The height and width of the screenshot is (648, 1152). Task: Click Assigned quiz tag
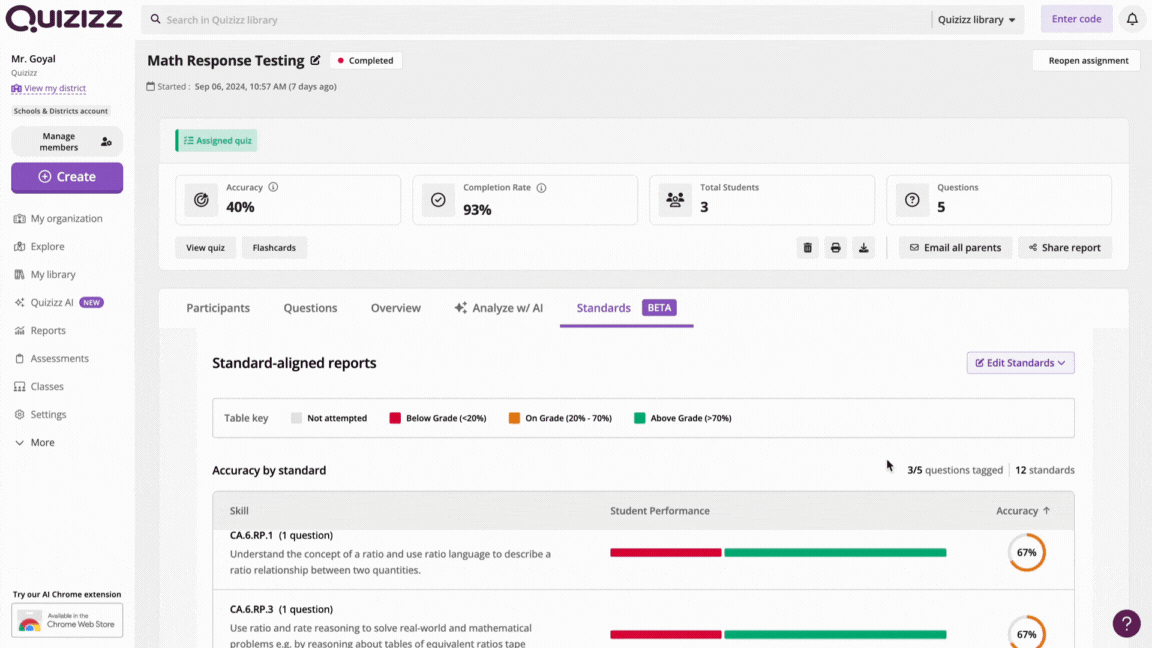tap(217, 140)
